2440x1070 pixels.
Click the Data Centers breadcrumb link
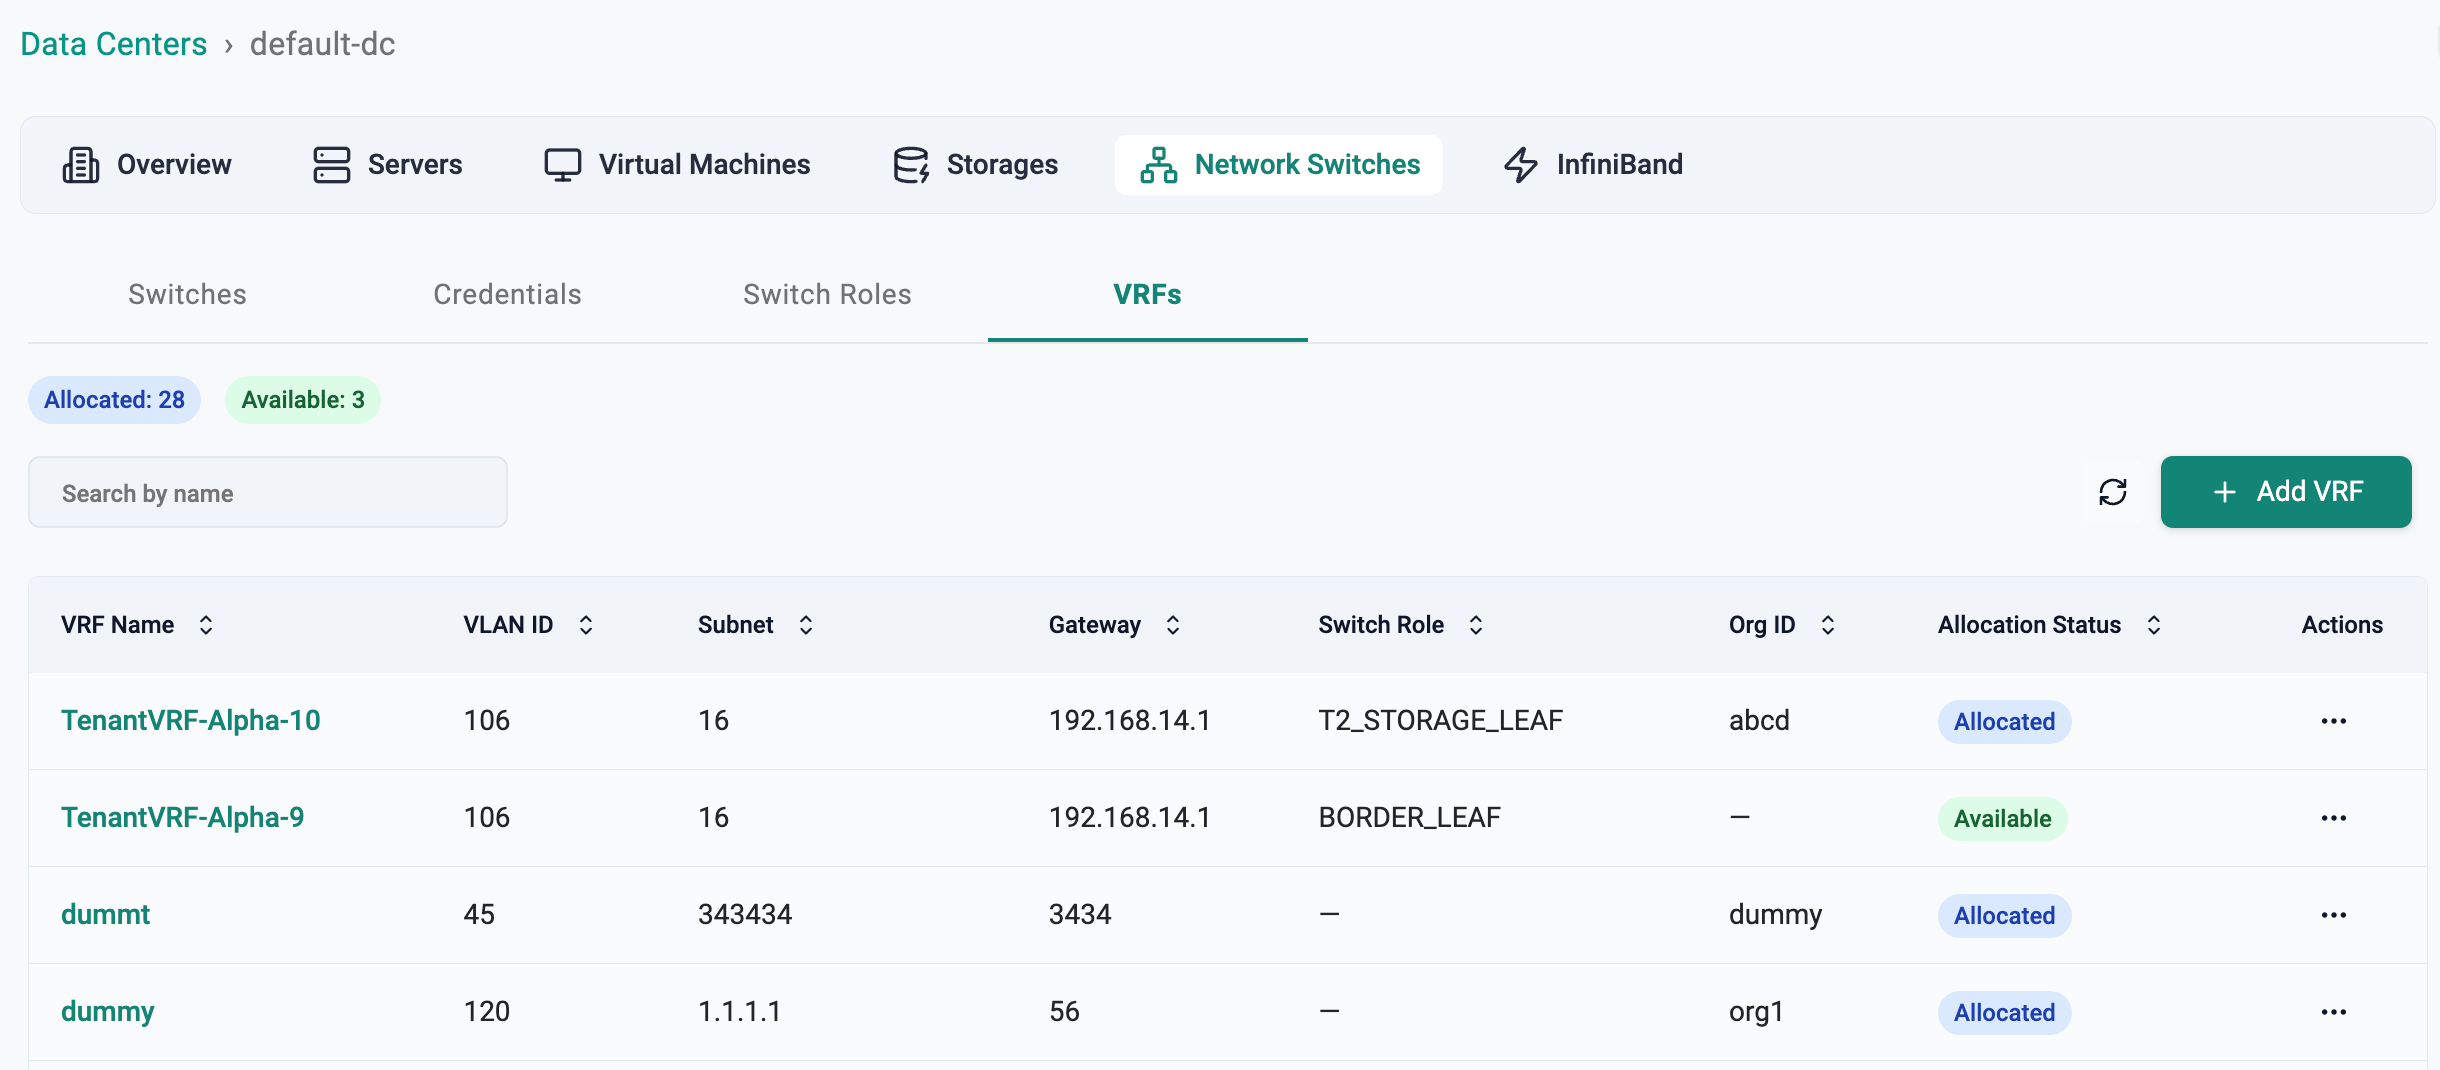pos(114,44)
